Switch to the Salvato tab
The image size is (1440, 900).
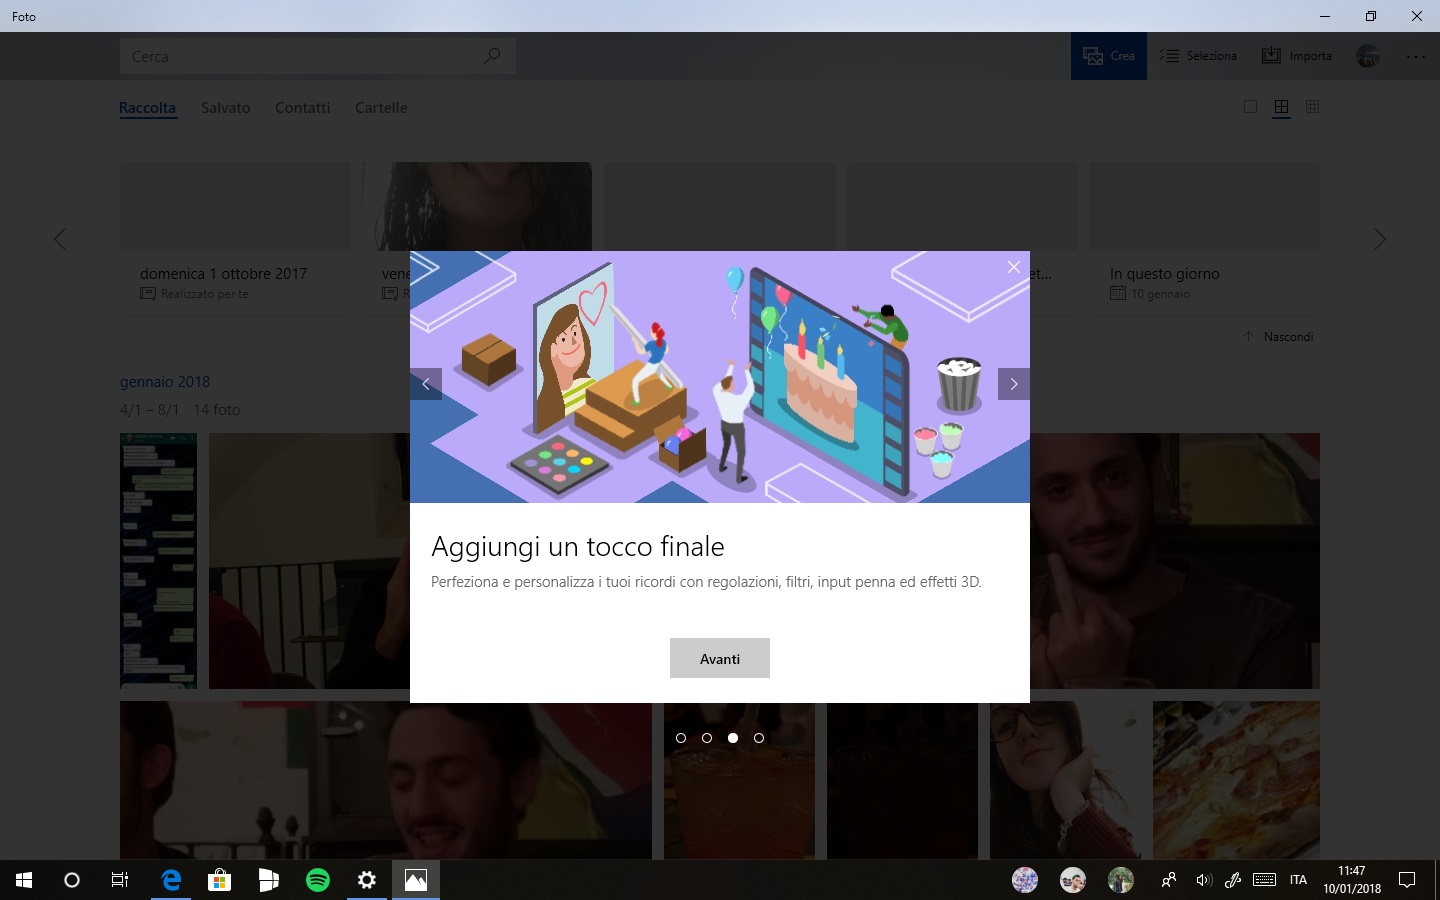[x=226, y=108]
